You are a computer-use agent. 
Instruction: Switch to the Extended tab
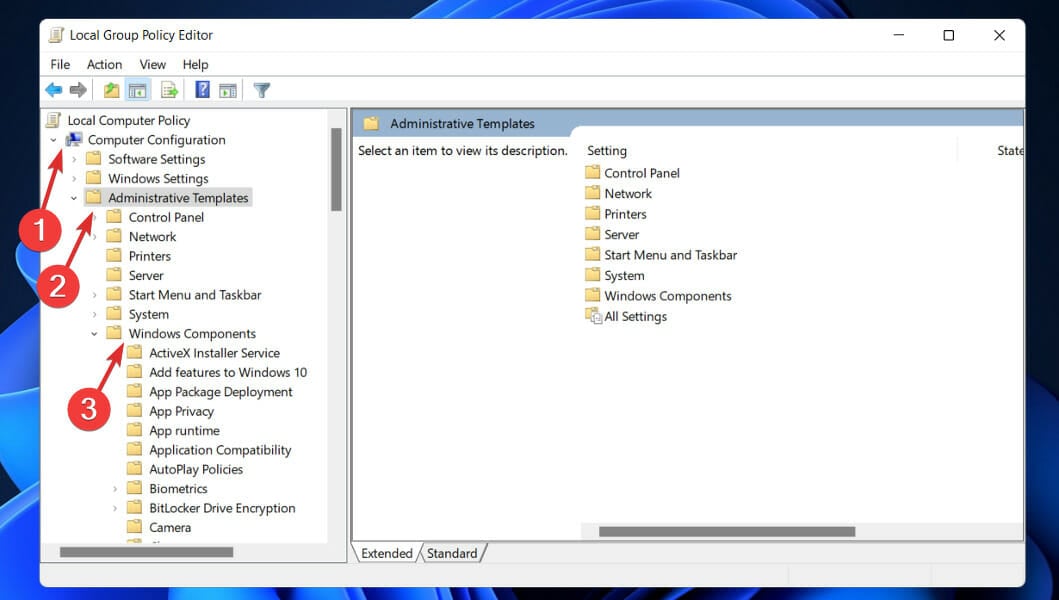pyautogui.click(x=386, y=553)
